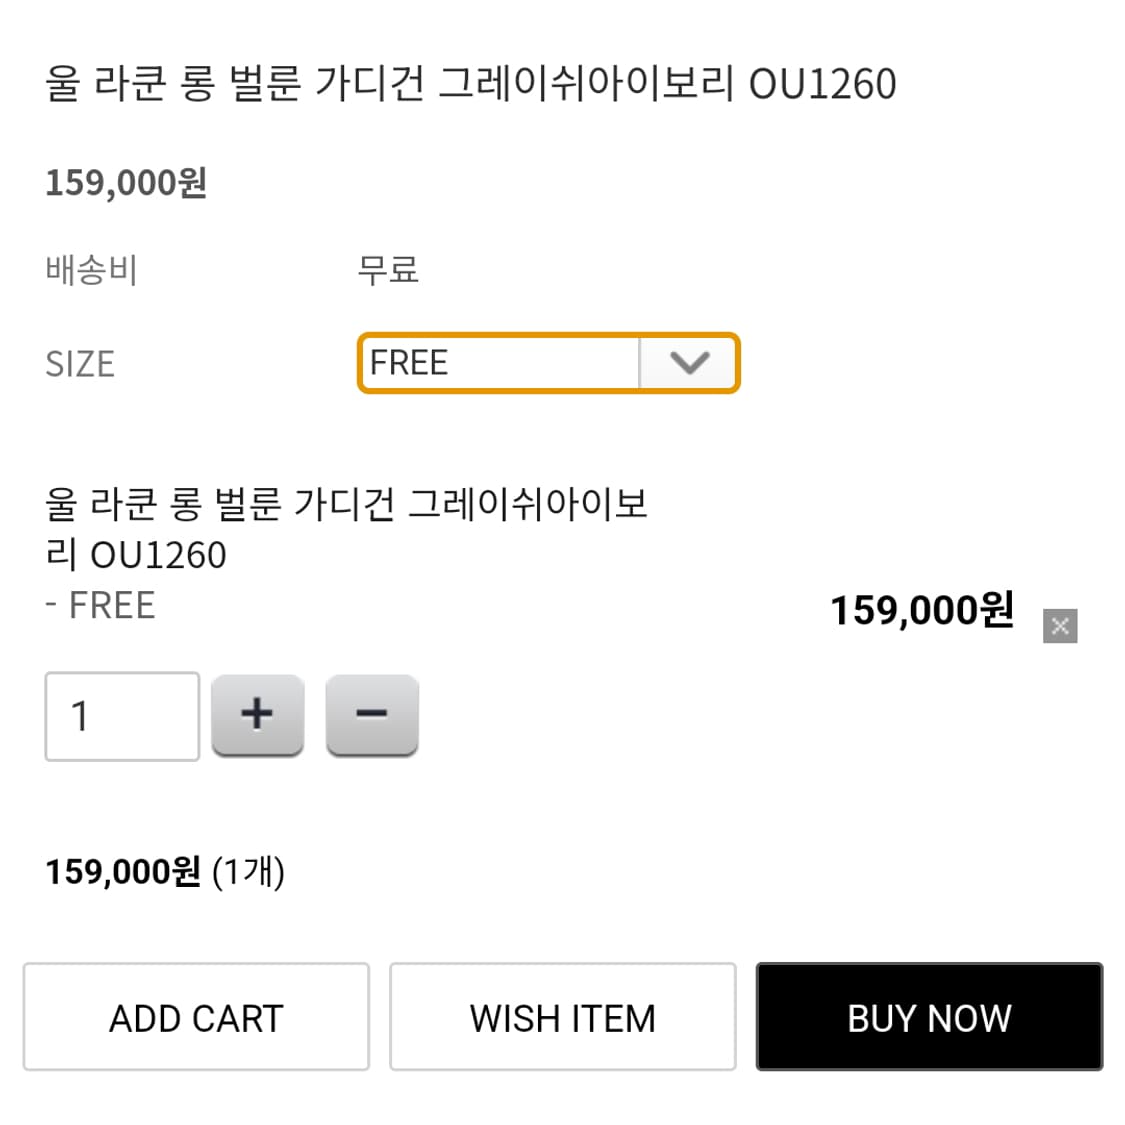The width and height of the screenshot is (1125, 1125).
Task: Click the black BUY NOW button
Action: 929,1017
